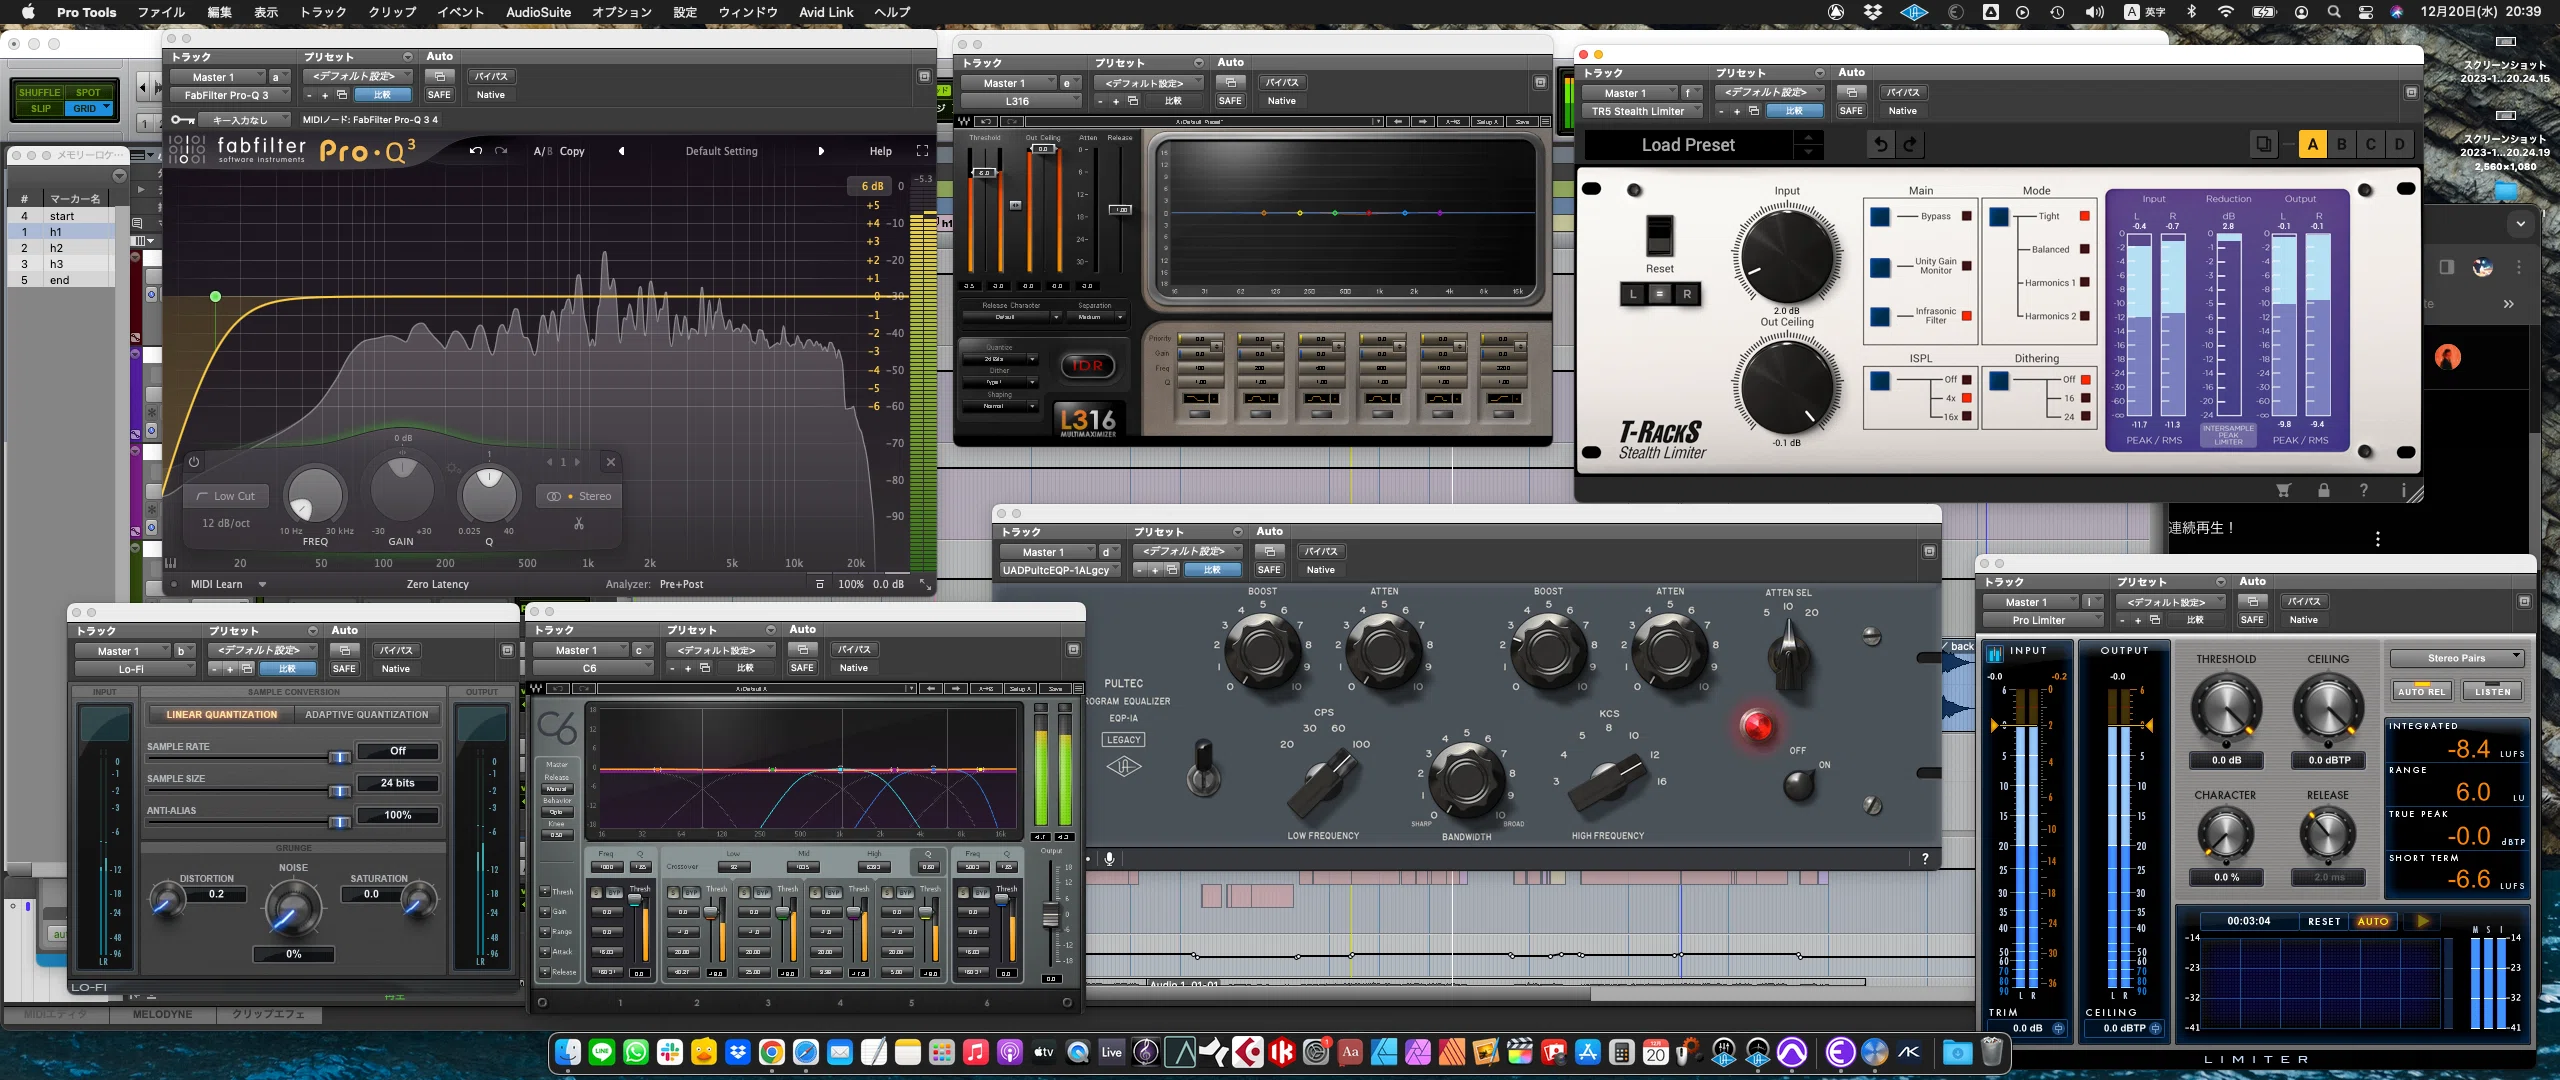Open LINE app in the Dock
Image resolution: width=2560 pixels, height=1080 pixels.
click(x=602, y=1052)
